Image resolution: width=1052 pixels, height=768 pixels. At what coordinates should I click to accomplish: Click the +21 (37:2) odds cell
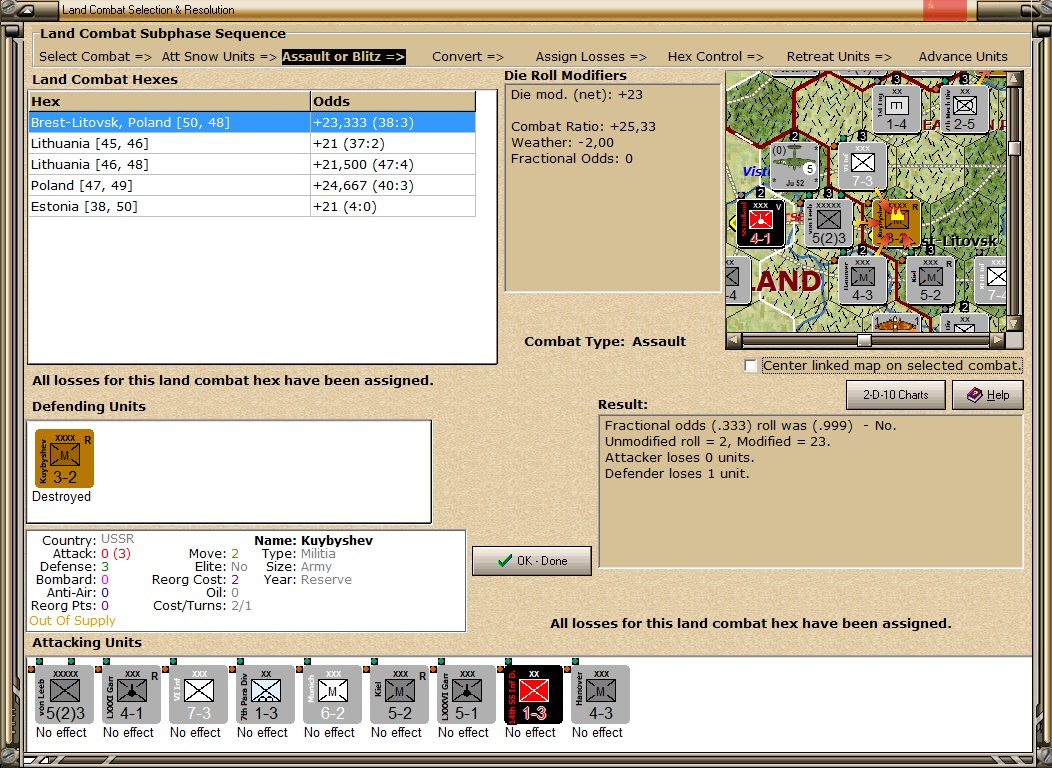point(393,144)
